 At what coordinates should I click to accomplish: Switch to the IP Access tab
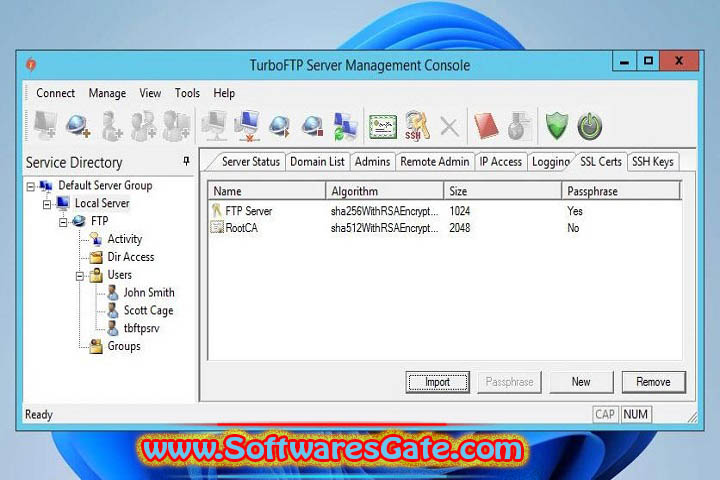pos(501,162)
